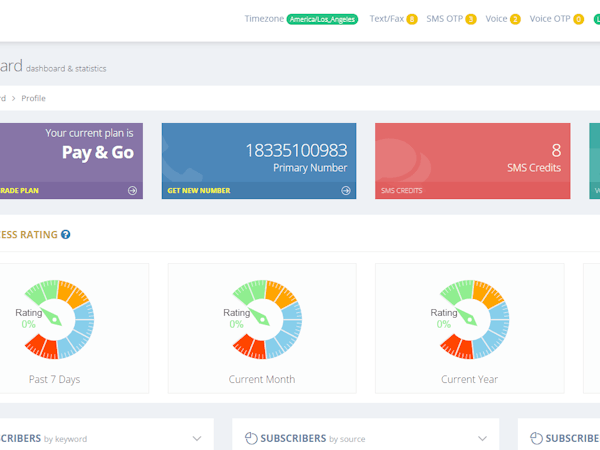Screen dimensions: 600x450
Task: Click the Upgrade Plan link
Action: [19, 191]
